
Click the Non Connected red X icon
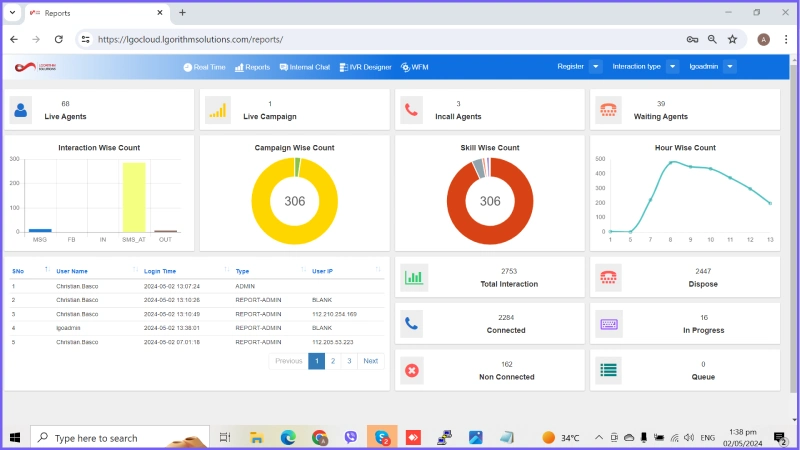point(412,370)
